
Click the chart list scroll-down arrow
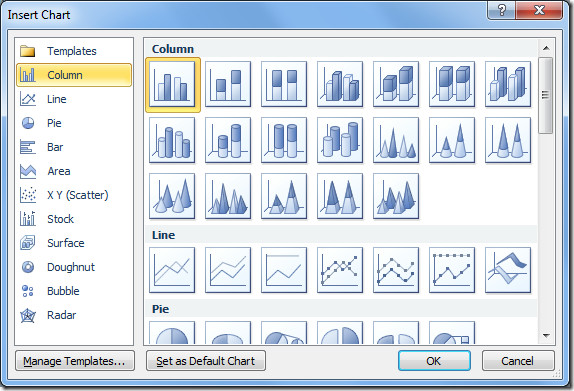[546, 336]
